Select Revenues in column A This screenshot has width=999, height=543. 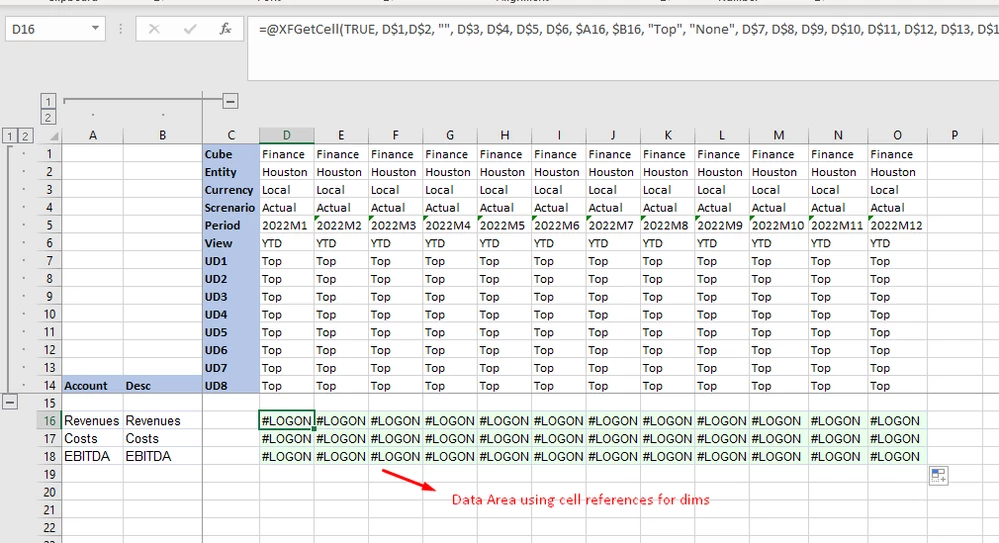point(92,421)
